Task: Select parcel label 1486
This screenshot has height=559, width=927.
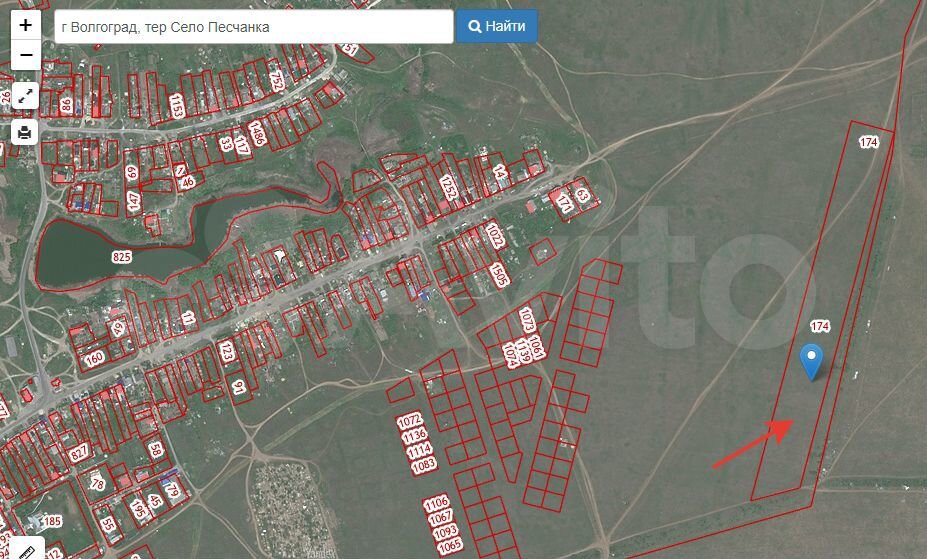Action: pyautogui.click(x=257, y=133)
